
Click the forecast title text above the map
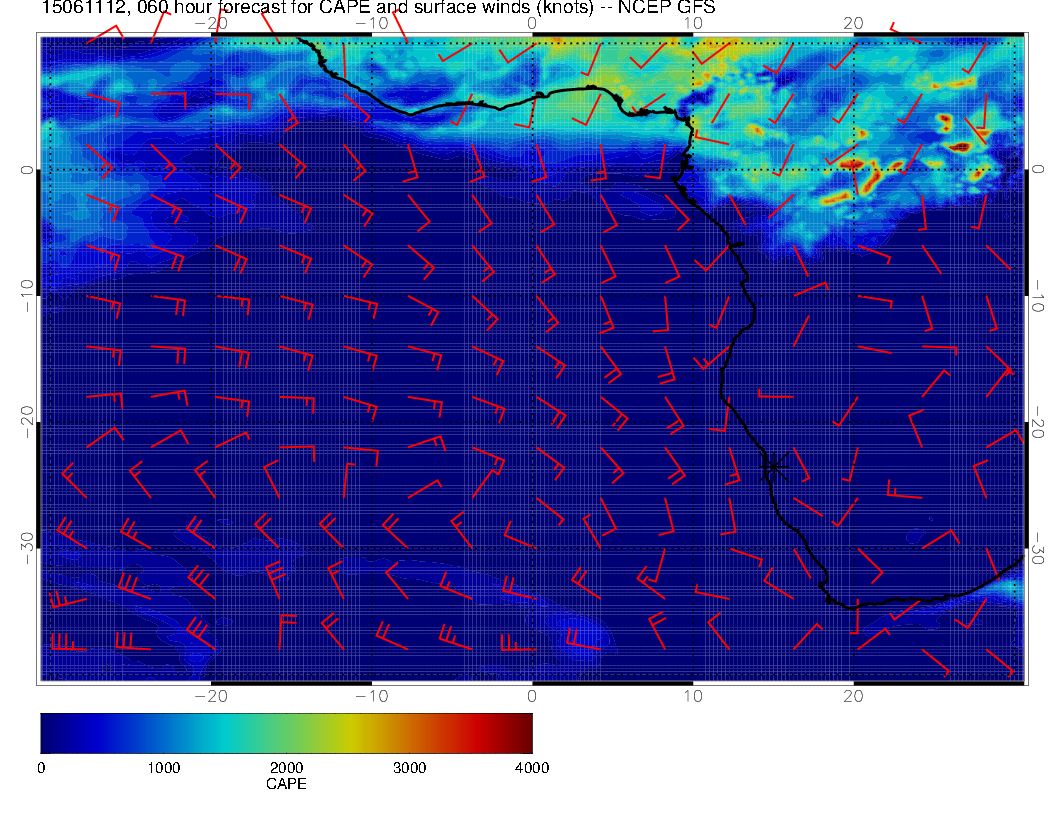378,8
